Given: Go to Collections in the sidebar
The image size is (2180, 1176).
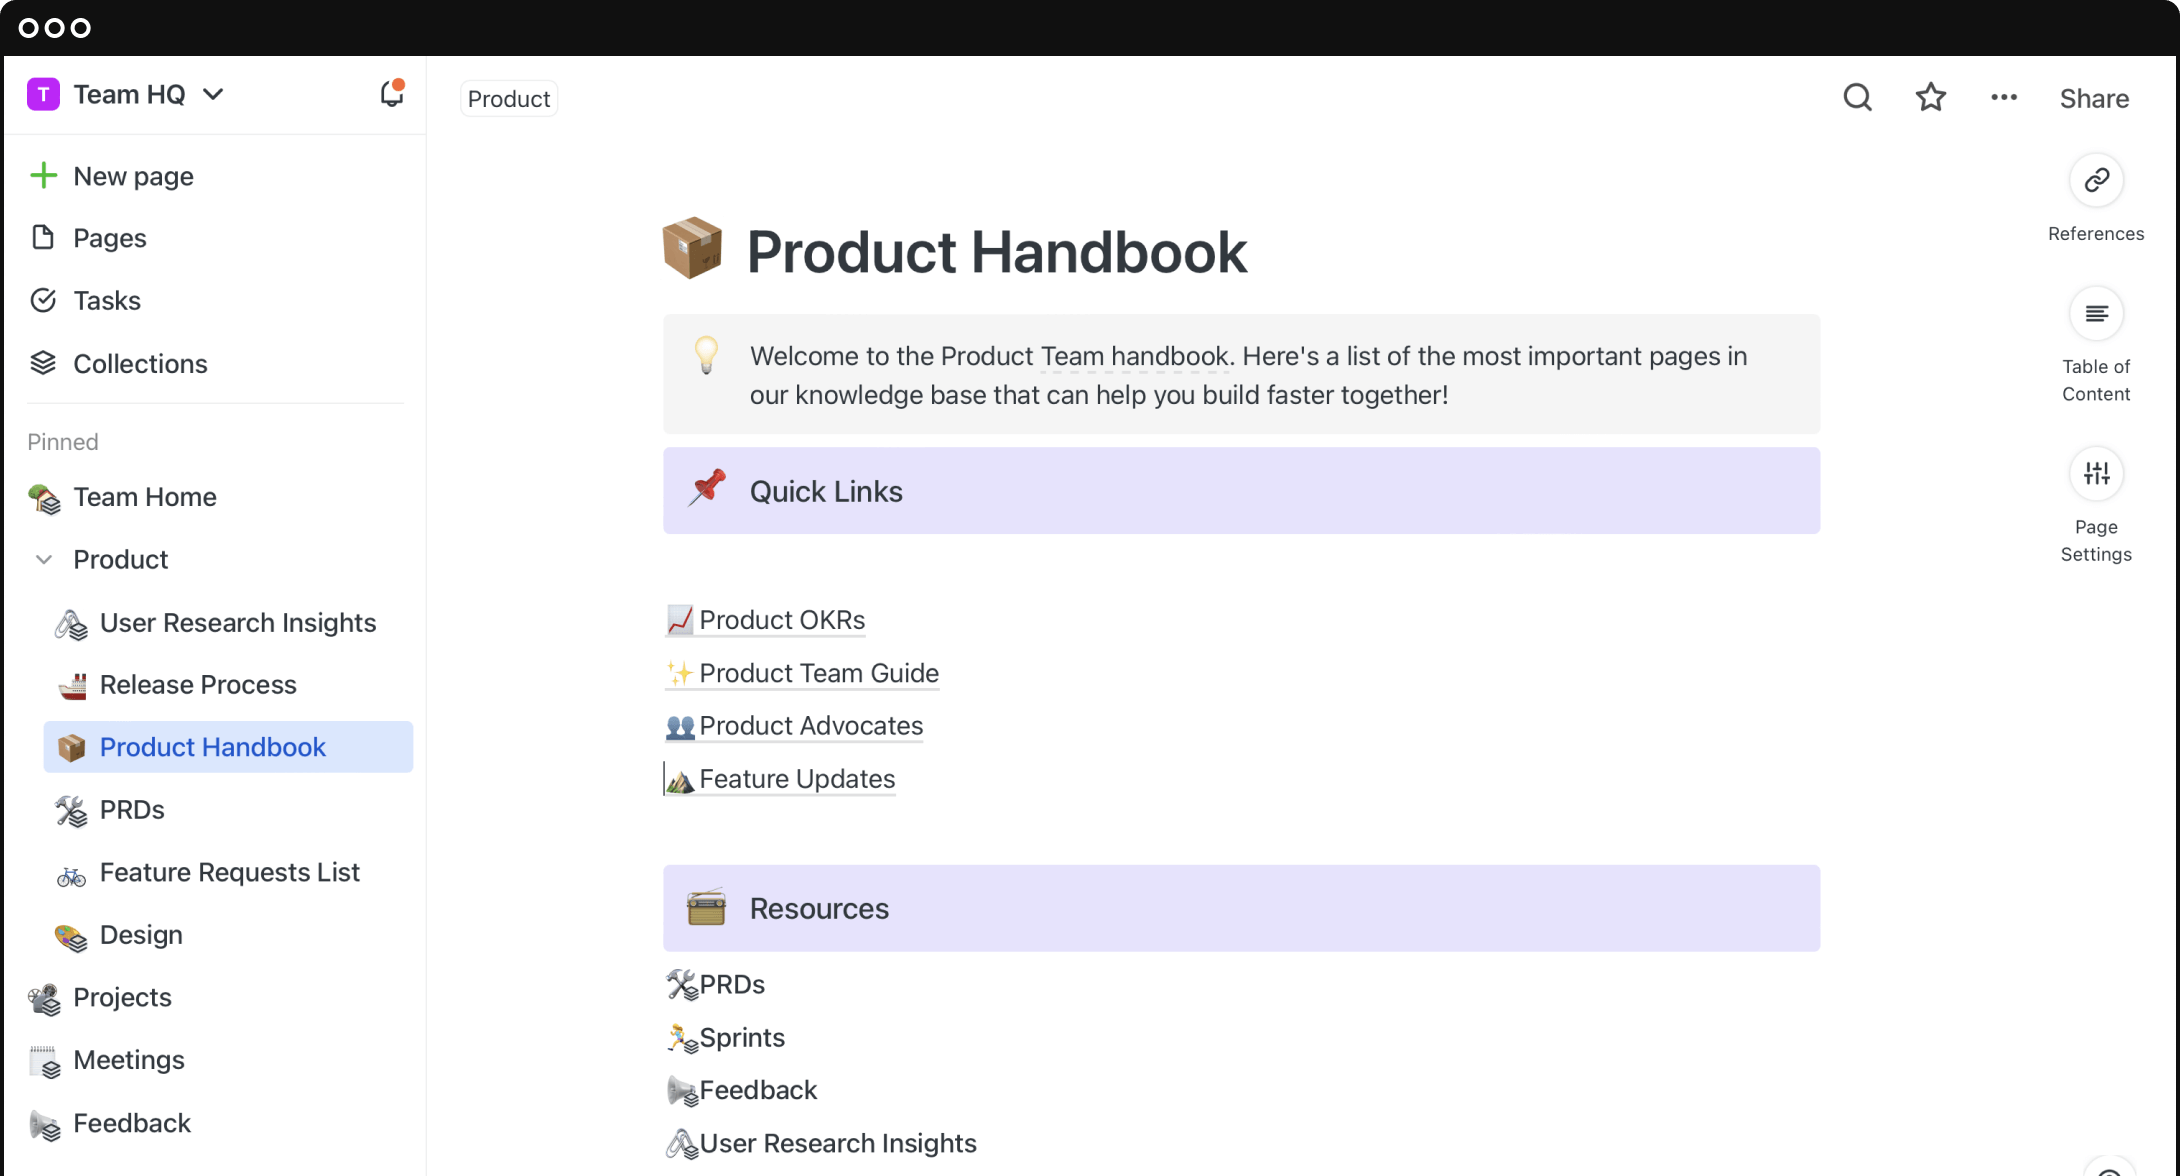Looking at the screenshot, I should (140, 363).
